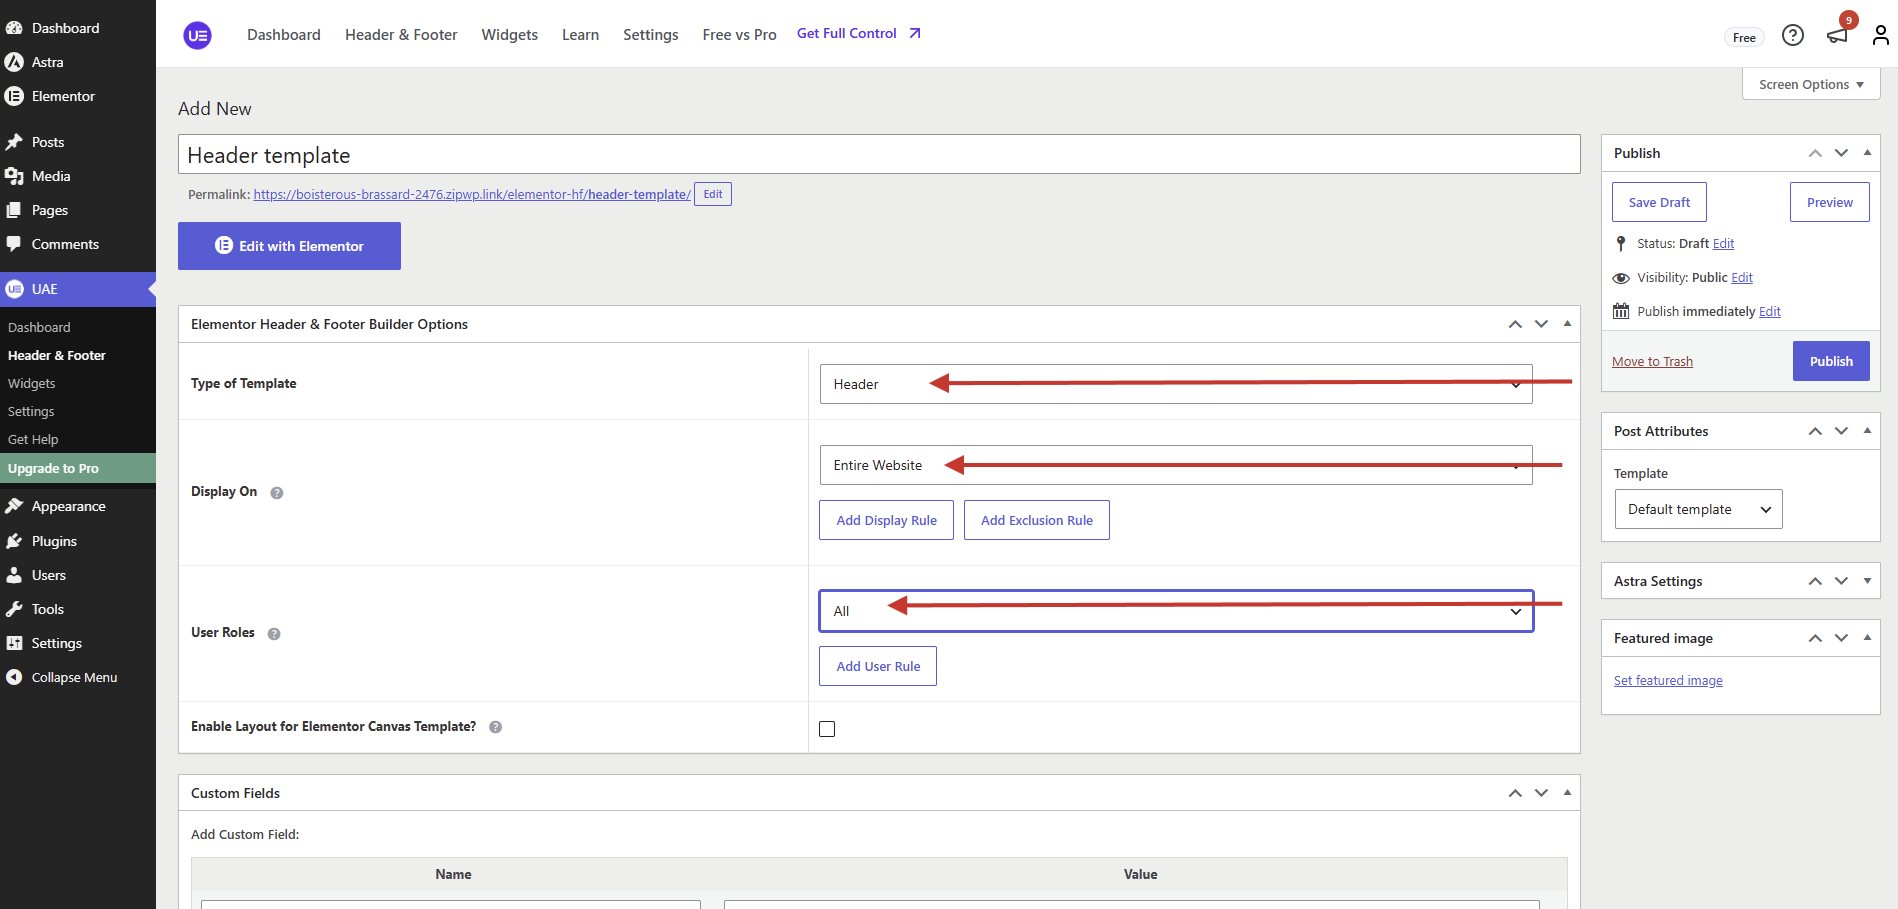
Task: Open the help question mark icon in header
Action: [1793, 36]
